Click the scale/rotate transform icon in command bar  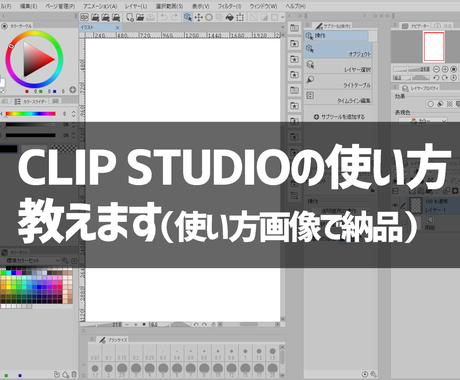point(240,17)
